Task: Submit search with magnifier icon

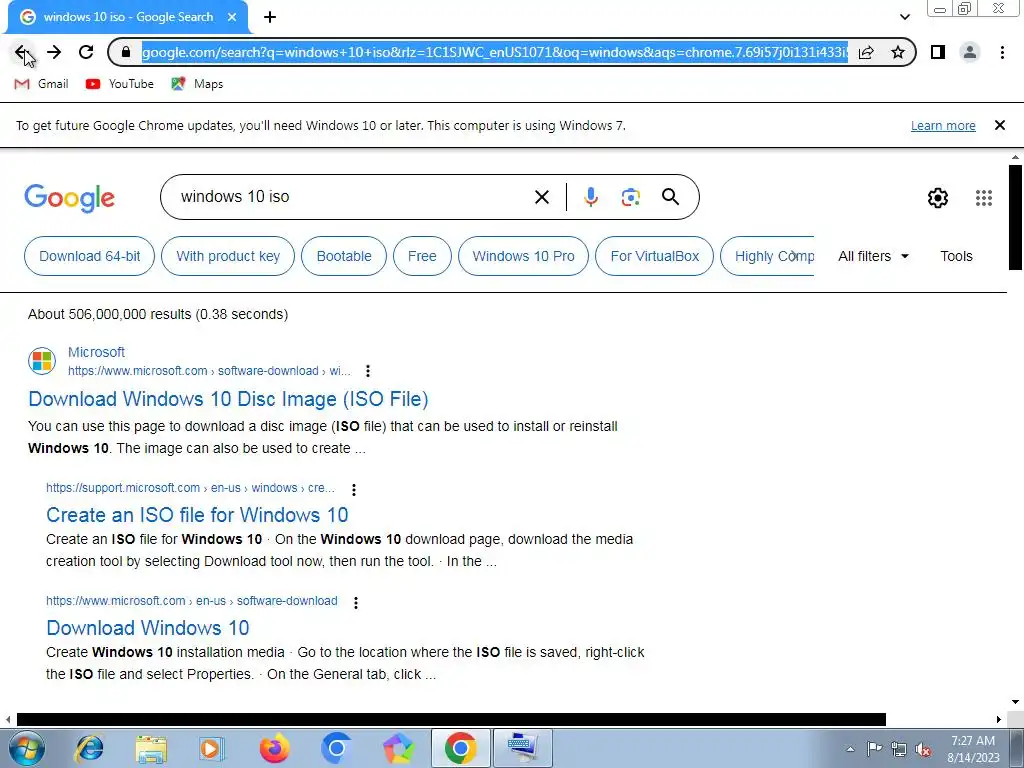Action: (671, 197)
